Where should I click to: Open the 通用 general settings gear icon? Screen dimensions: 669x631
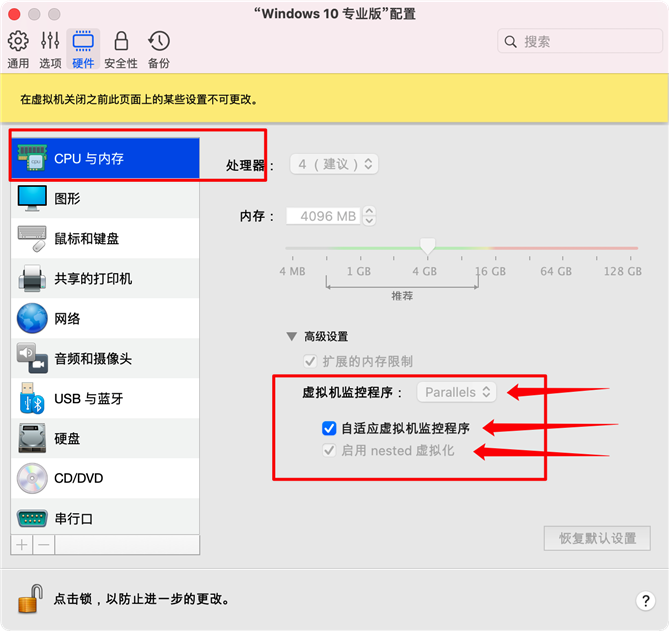point(18,41)
